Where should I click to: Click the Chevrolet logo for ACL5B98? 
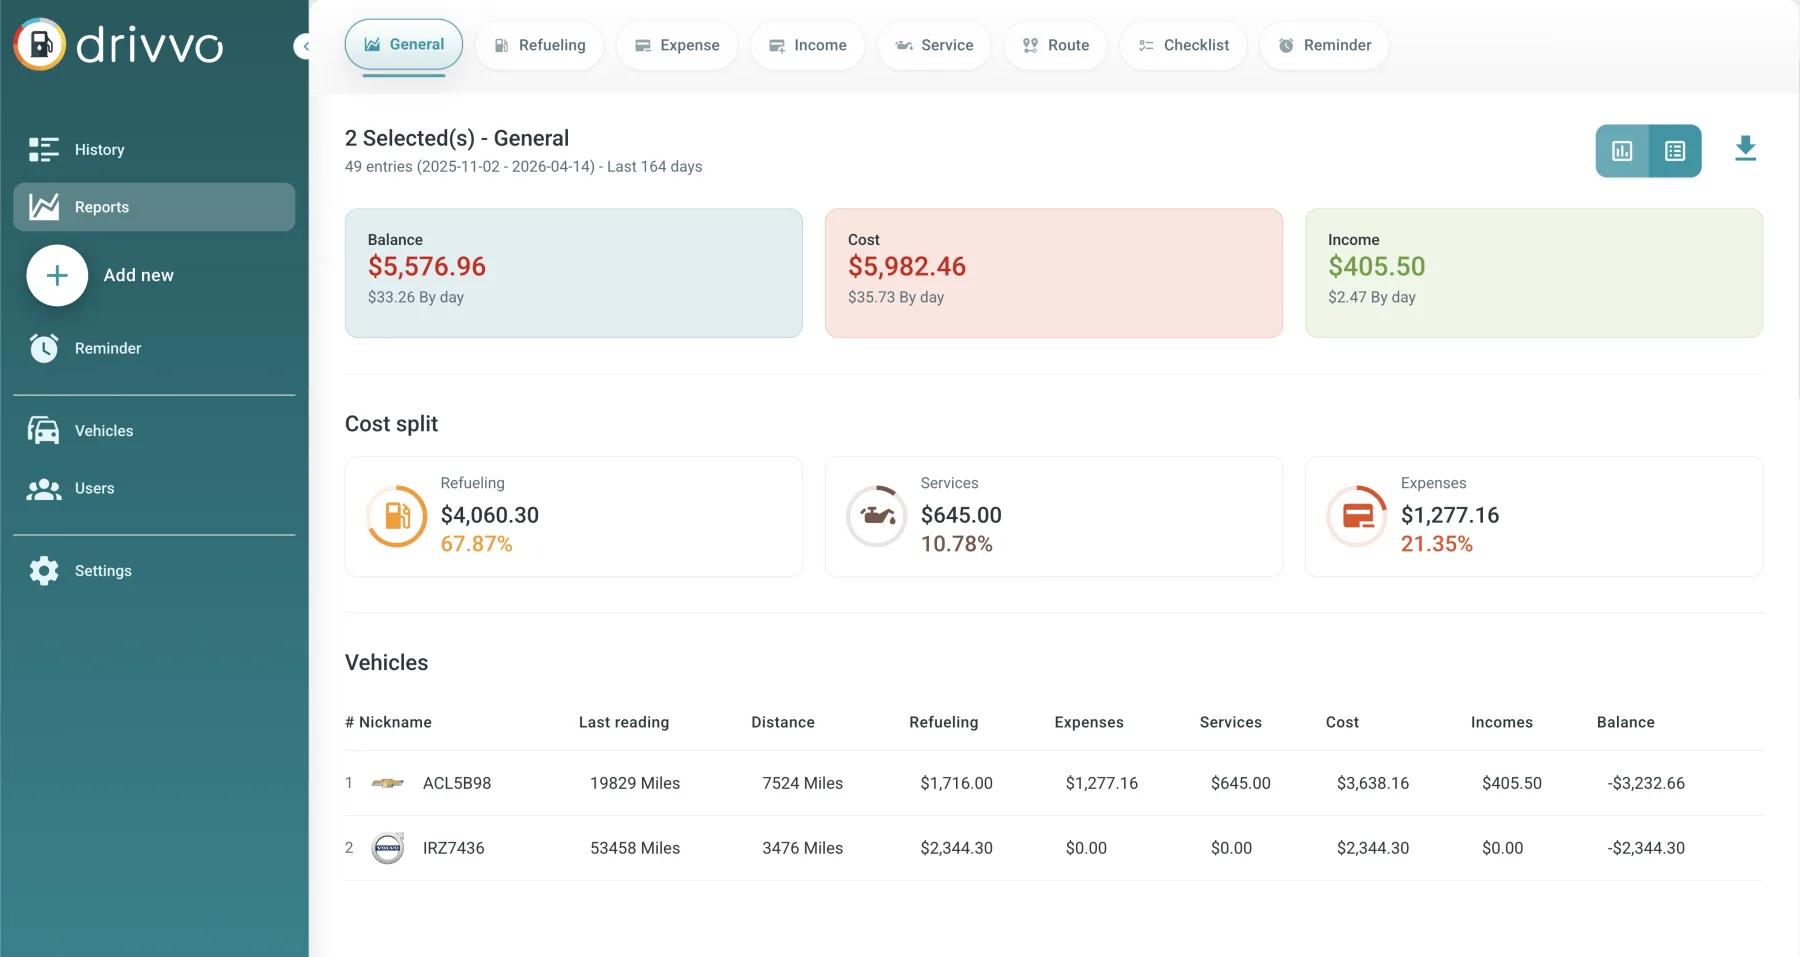pyautogui.click(x=388, y=783)
